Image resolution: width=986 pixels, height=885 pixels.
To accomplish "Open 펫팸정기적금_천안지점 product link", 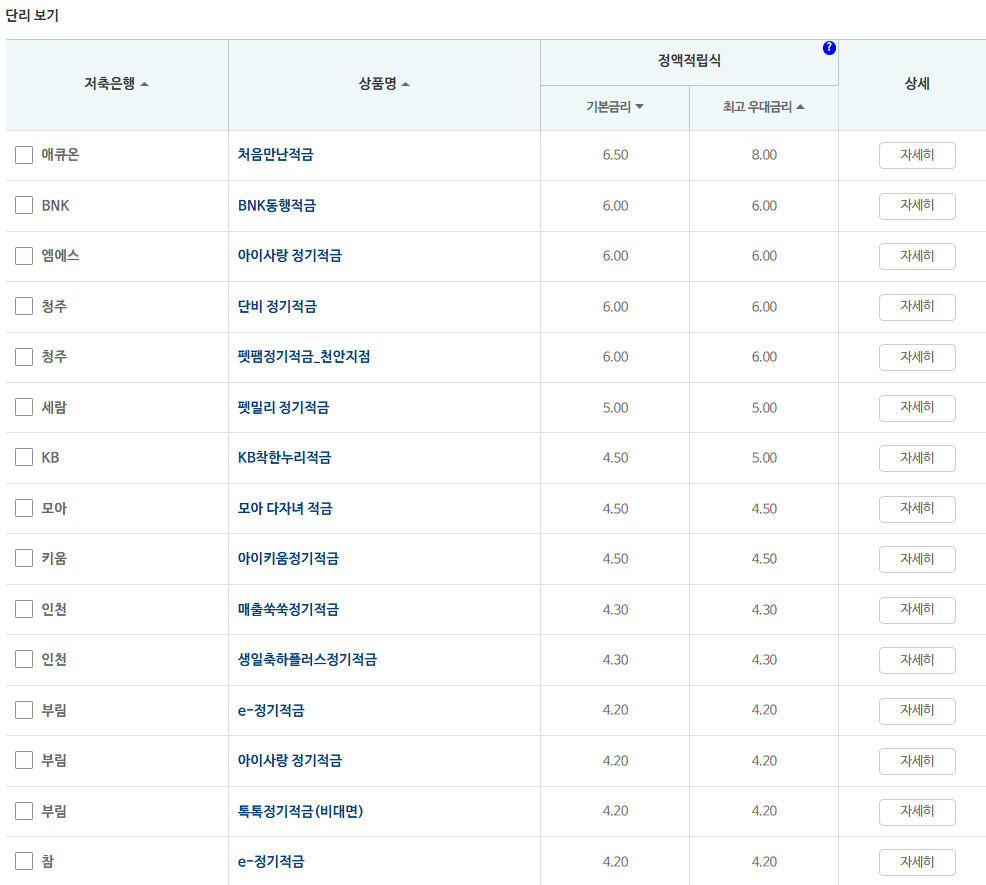I will point(304,357).
